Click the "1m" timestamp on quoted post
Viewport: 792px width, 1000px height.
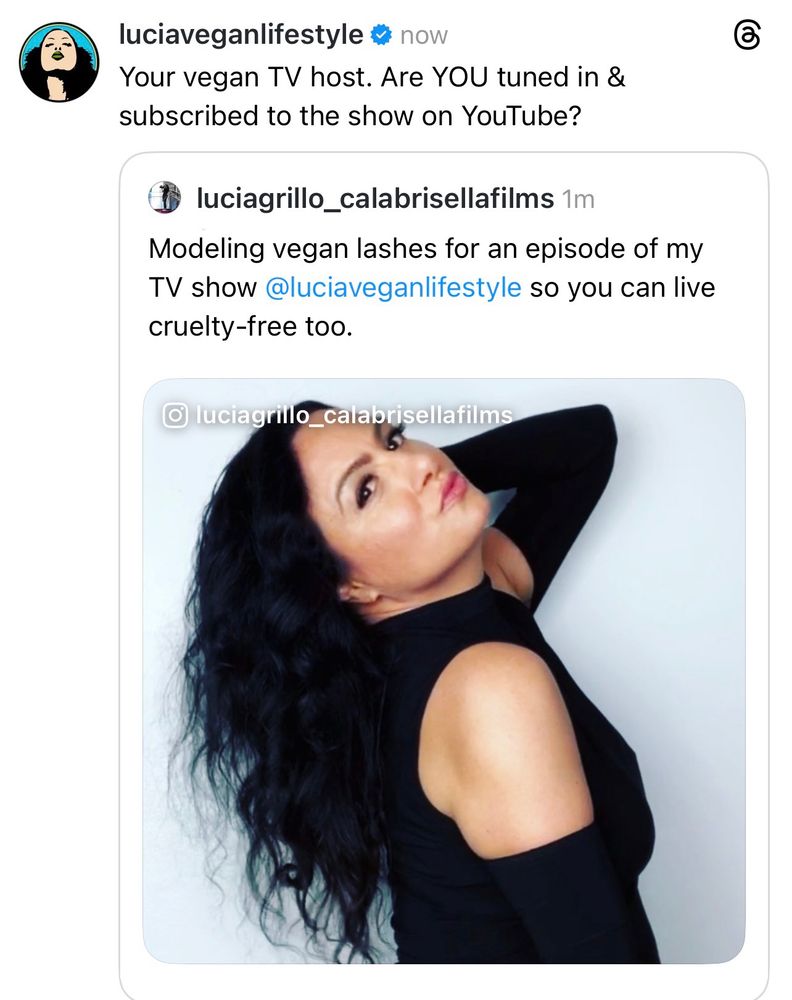pos(579,199)
